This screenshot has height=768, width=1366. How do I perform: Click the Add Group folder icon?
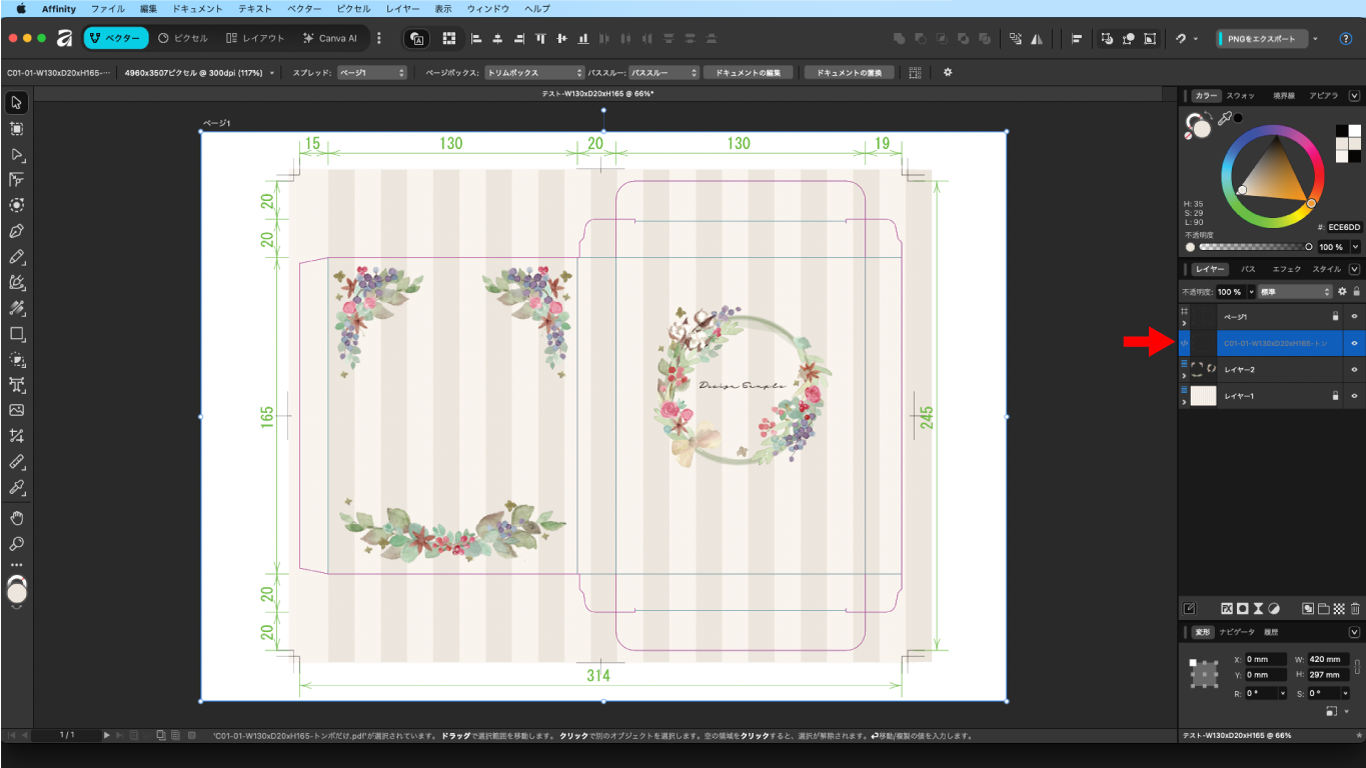1323,608
